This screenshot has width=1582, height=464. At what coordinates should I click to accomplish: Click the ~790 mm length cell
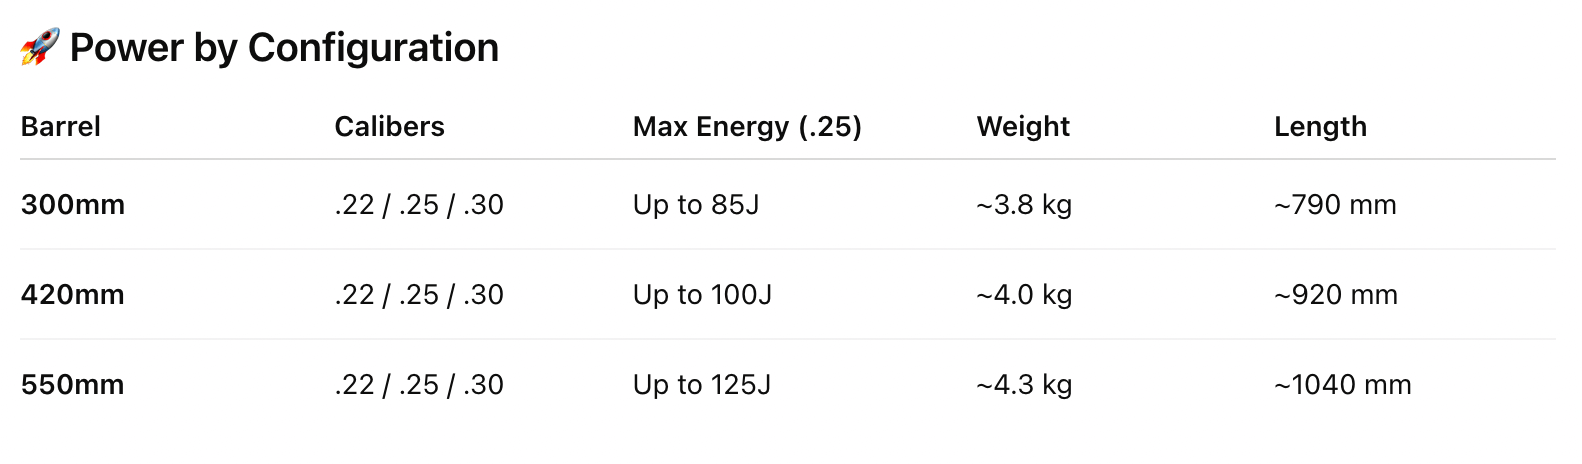point(1335,205)
